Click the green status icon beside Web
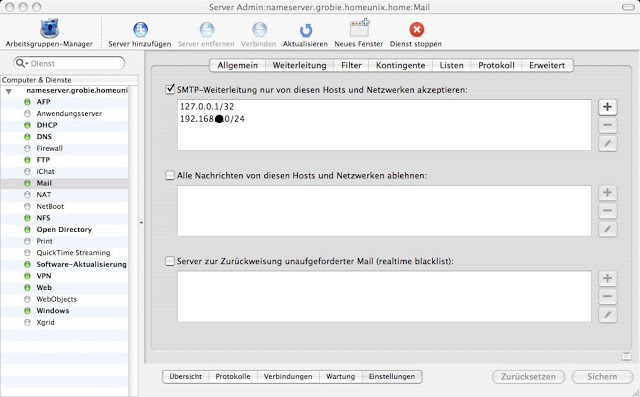 click(x=27, y=287)
